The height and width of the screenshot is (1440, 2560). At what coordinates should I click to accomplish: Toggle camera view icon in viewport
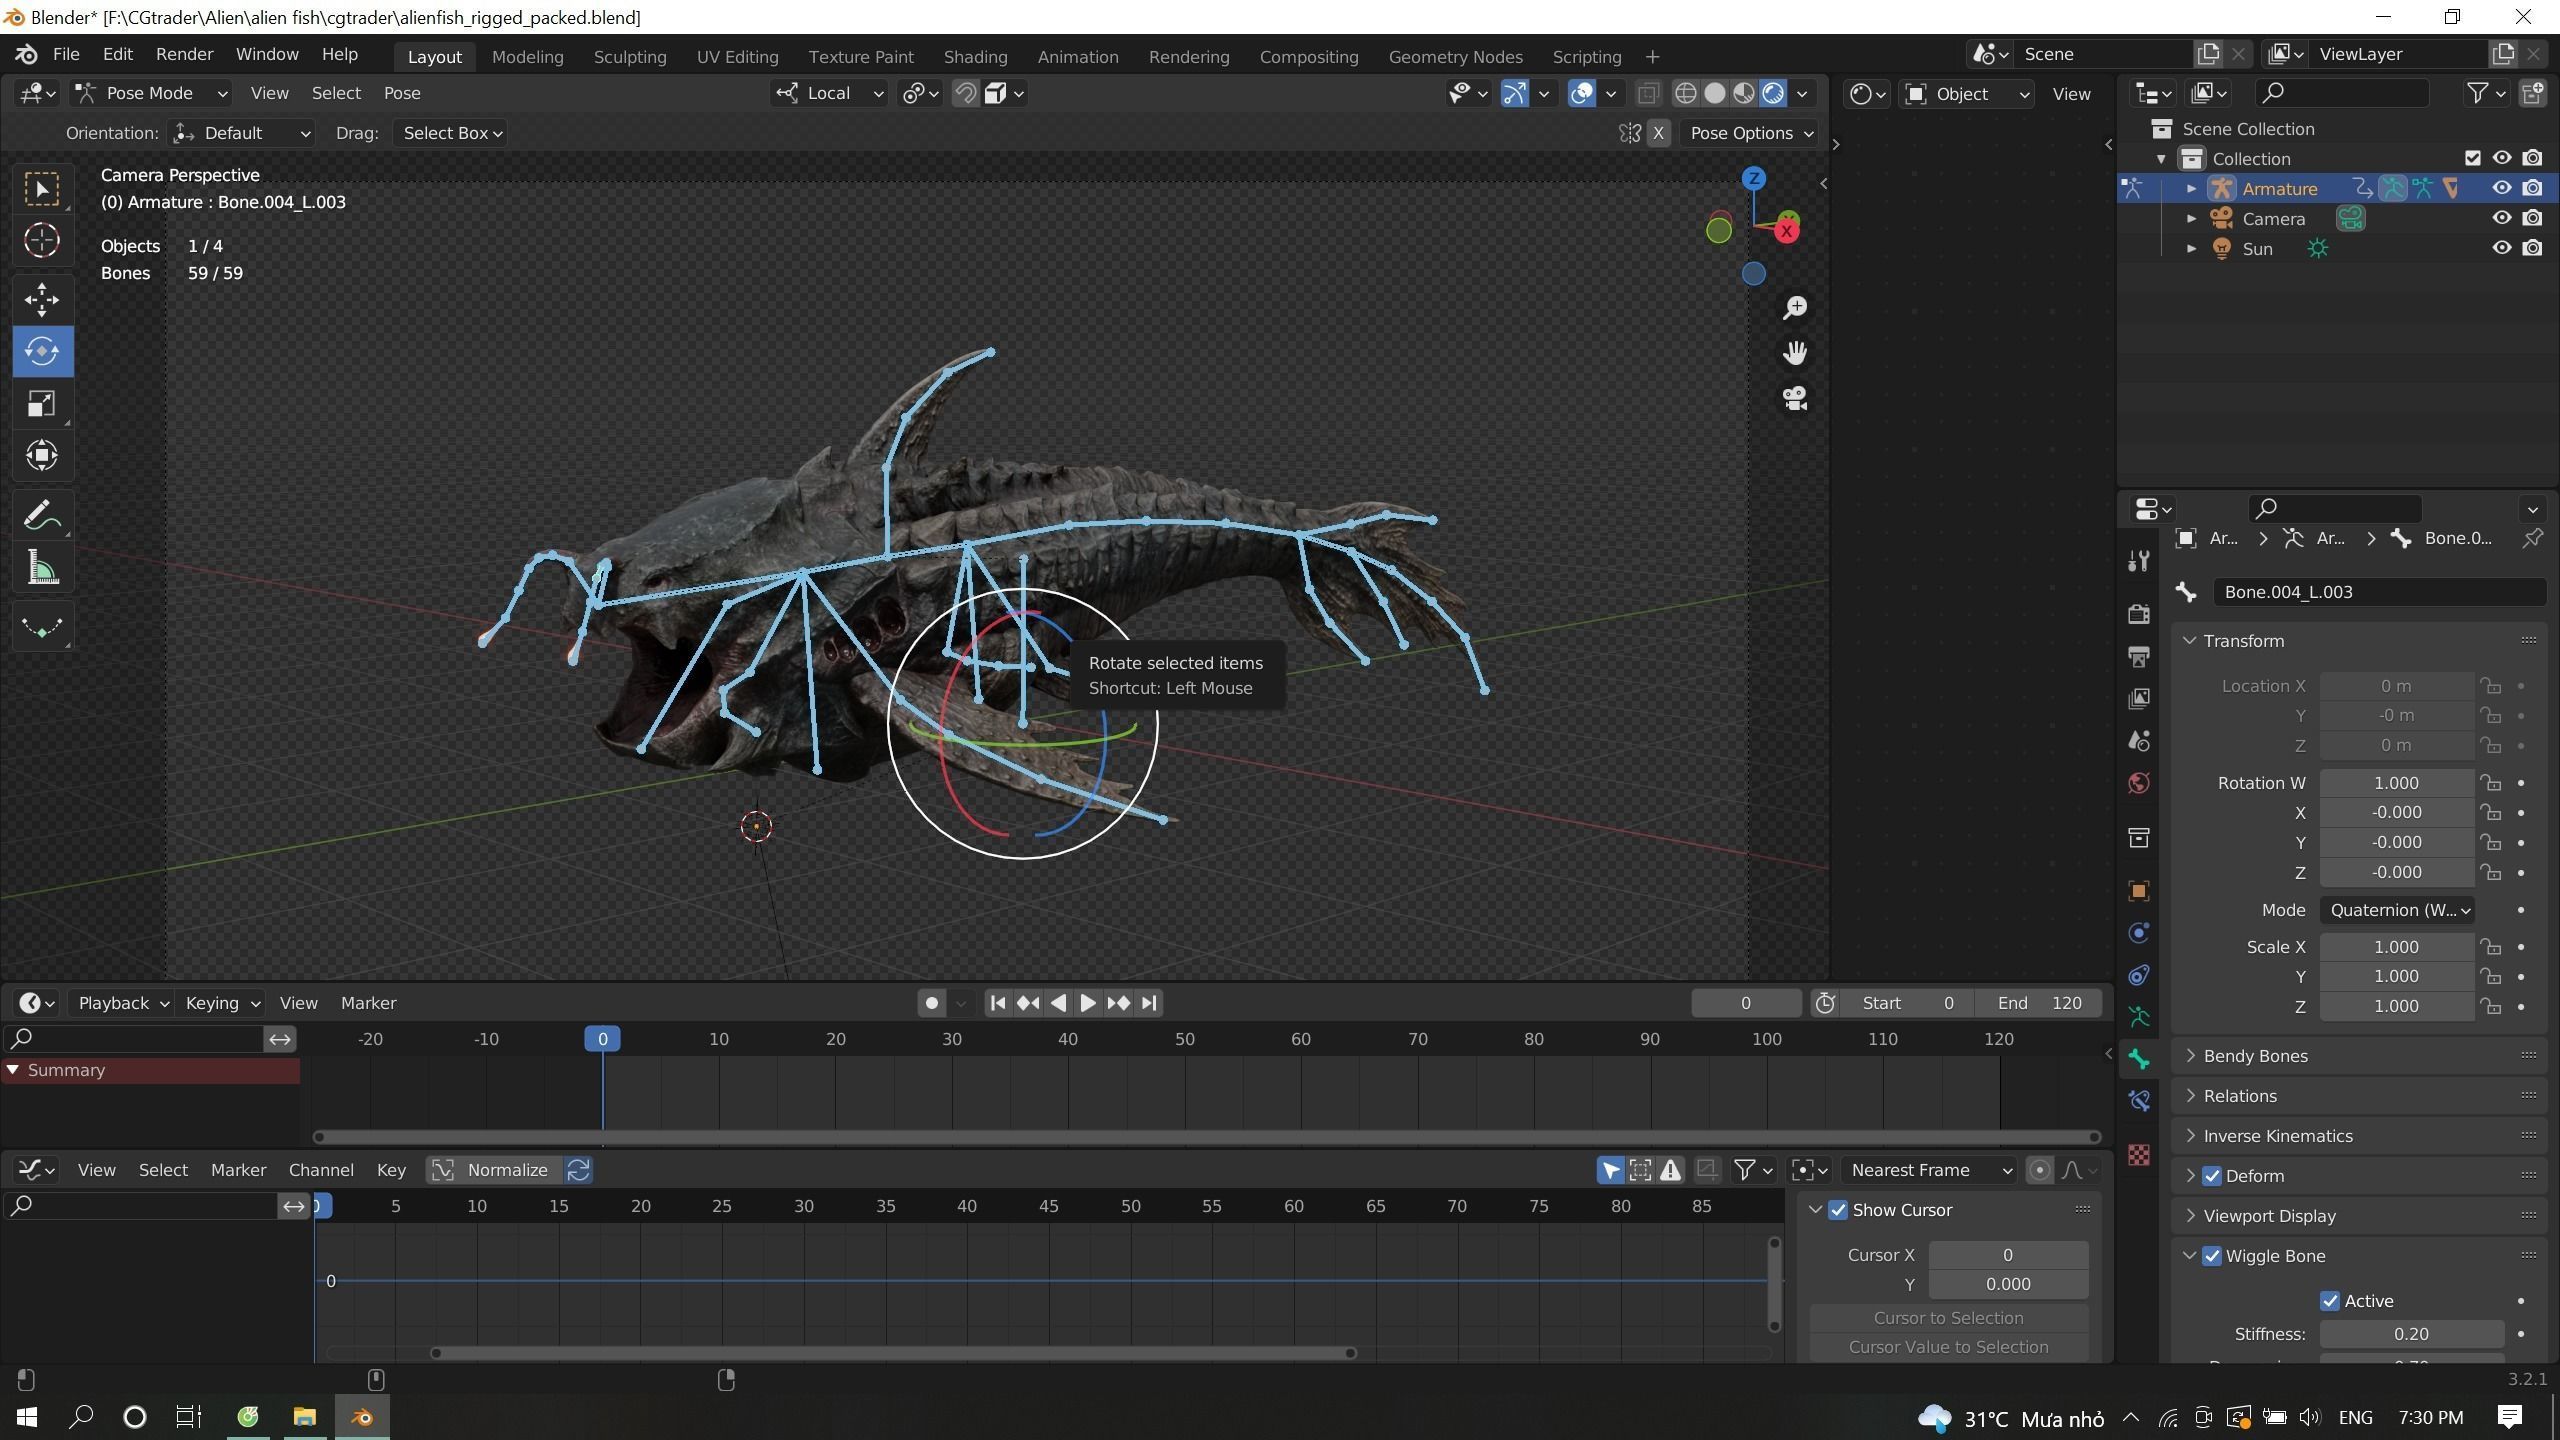(1795, 399)
